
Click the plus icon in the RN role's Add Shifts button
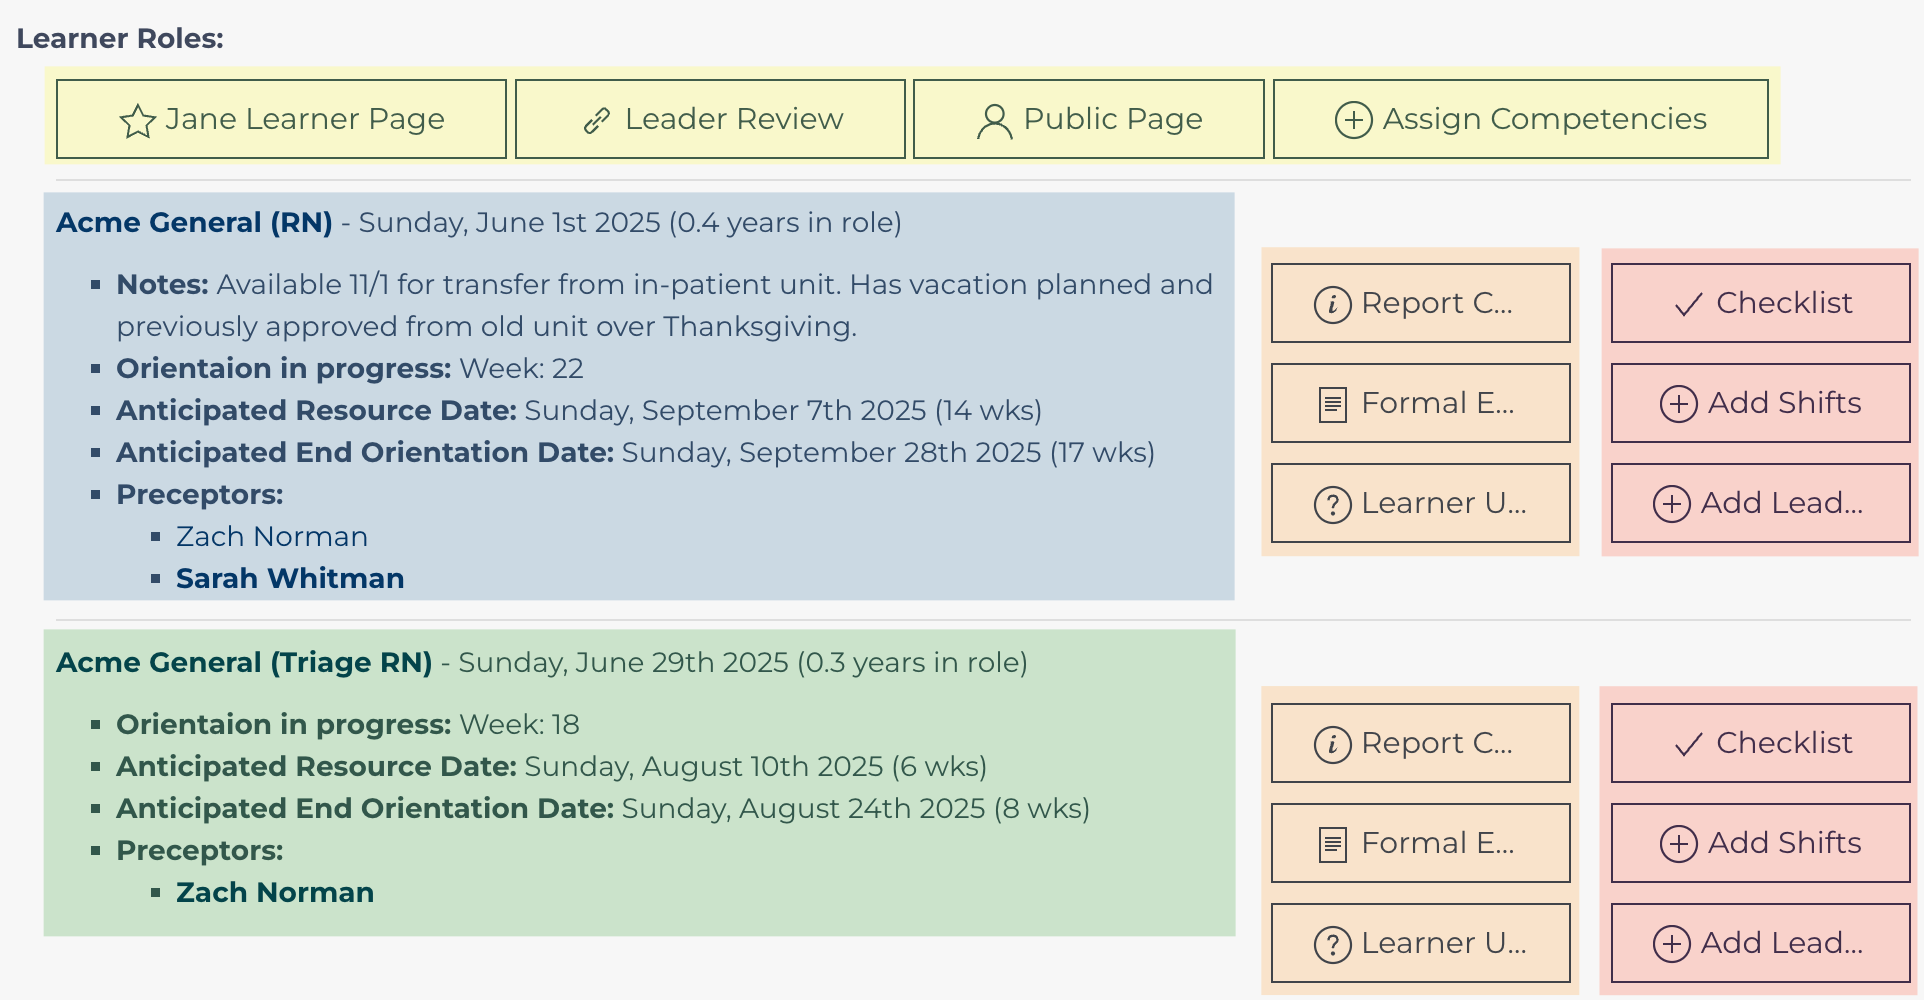pyautogui.click(x=1678, y=404)
